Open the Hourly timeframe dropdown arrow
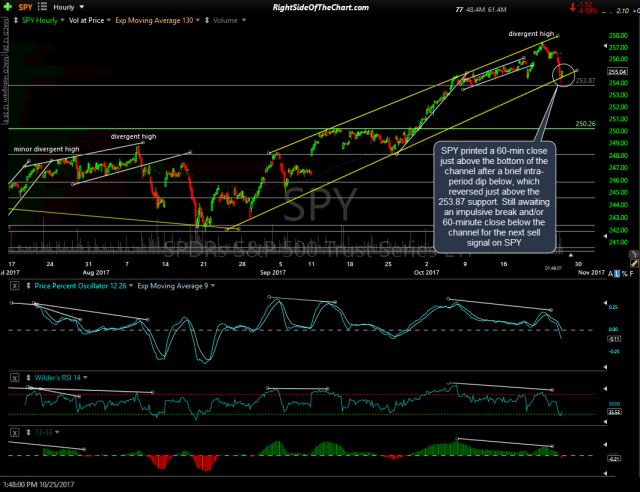 82,7
